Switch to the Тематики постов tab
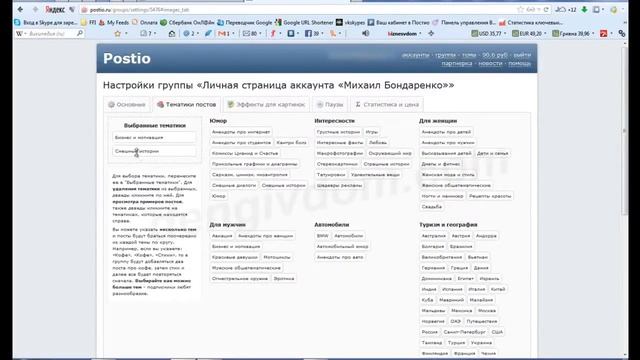 click(x=187, y=104)
